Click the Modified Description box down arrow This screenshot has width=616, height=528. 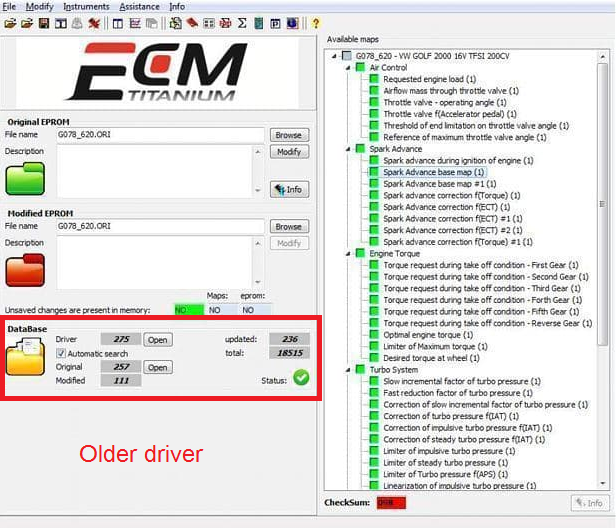tap(258, 282)
